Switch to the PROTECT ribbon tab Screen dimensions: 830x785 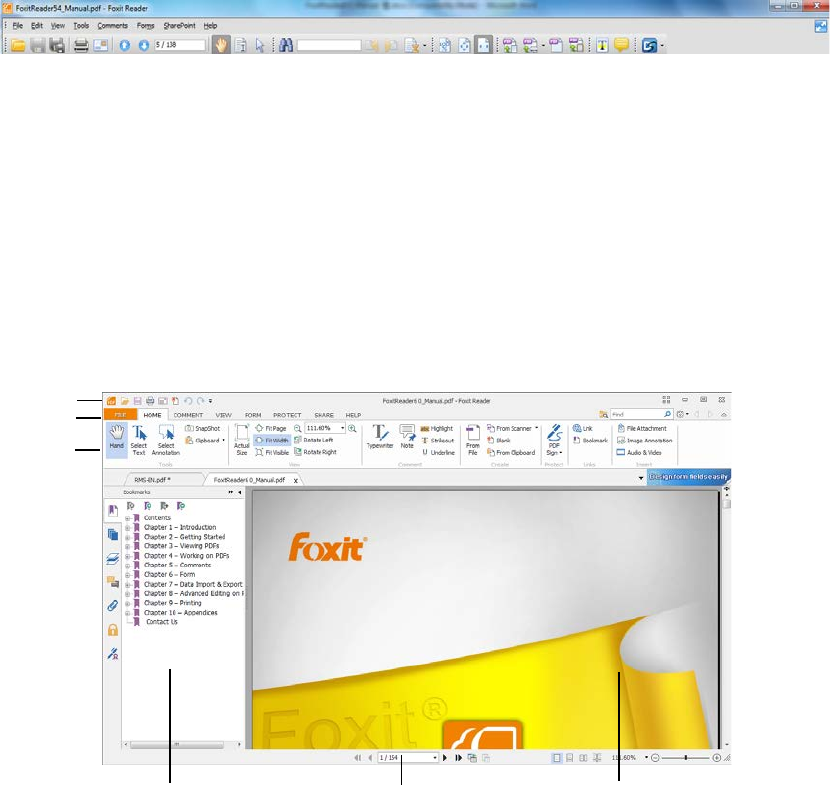point(287,415)
